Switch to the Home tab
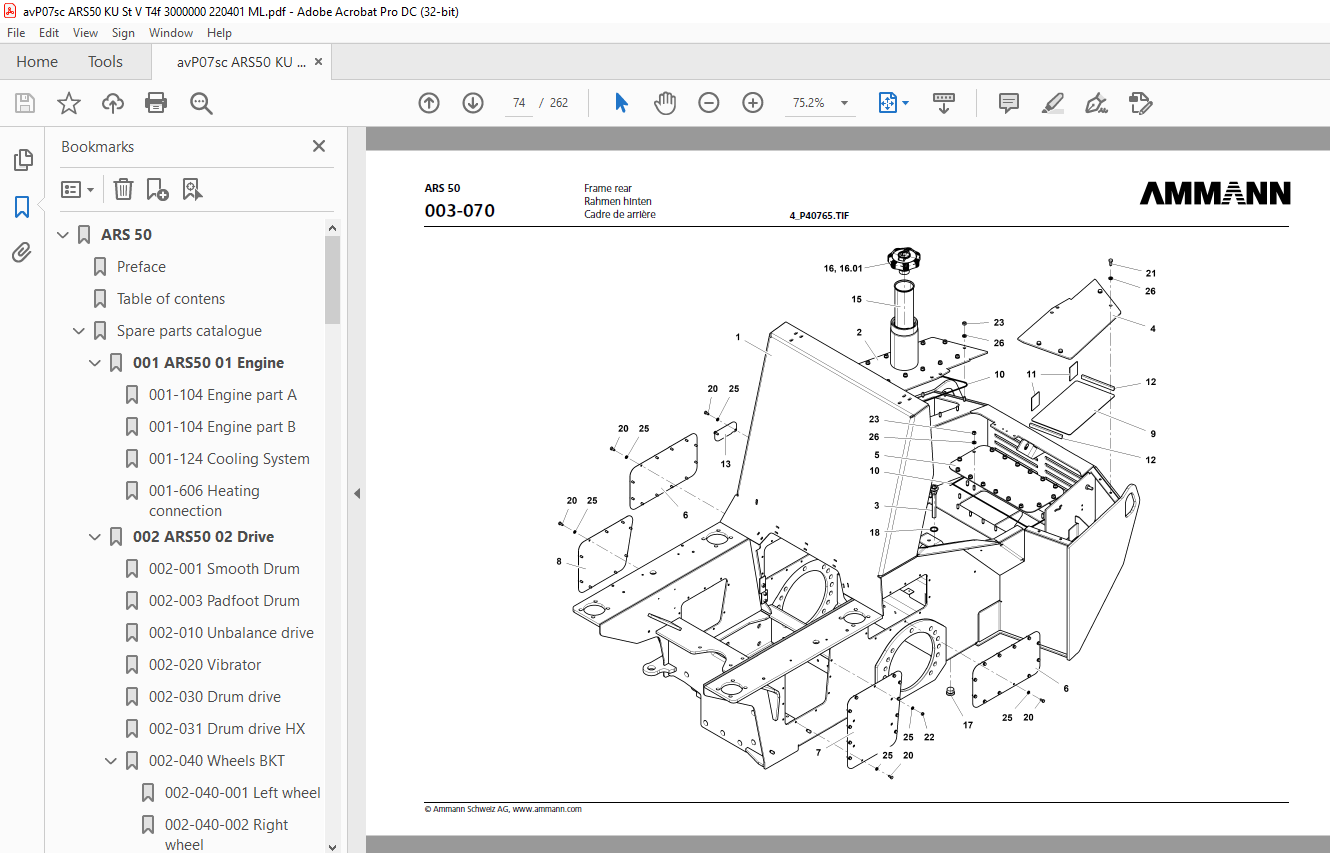Image resolution: width=1330 pixels, height=853 pixels. pyautogui.click(x=37, y=62)
